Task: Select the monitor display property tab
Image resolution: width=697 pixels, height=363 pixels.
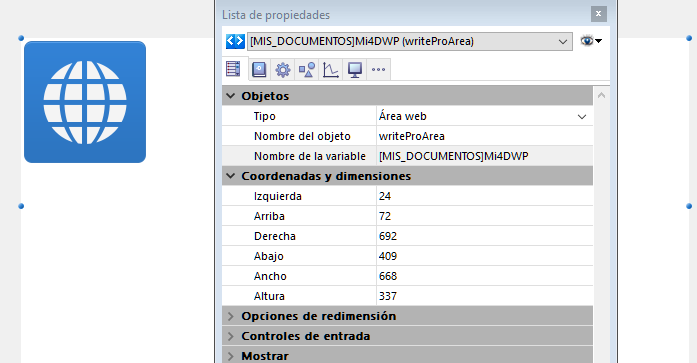Action: (355, 70)
